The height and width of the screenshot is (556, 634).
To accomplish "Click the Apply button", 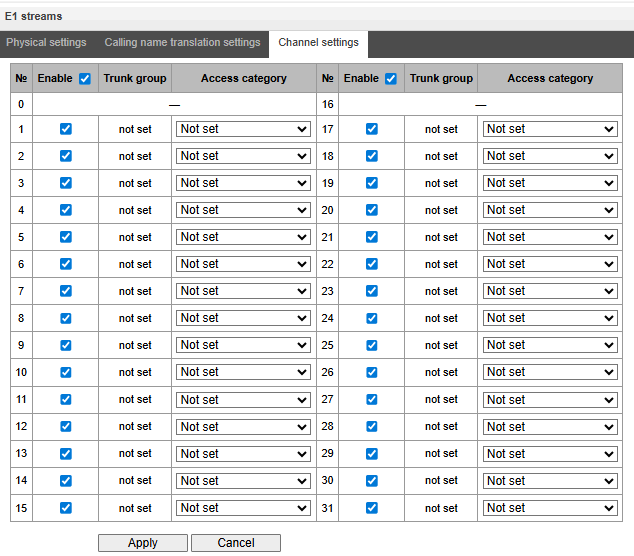I will point(143,543).
